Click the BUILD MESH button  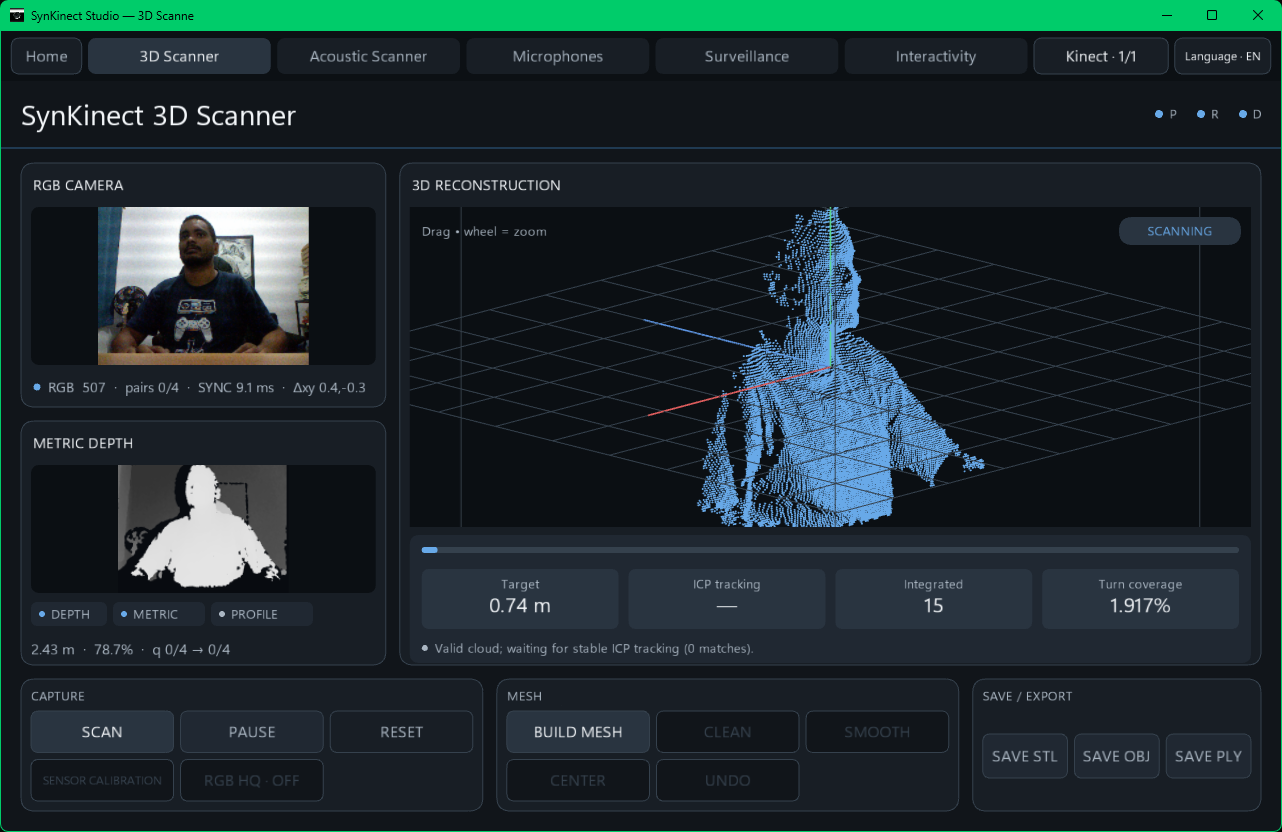(x=578, y=732)
